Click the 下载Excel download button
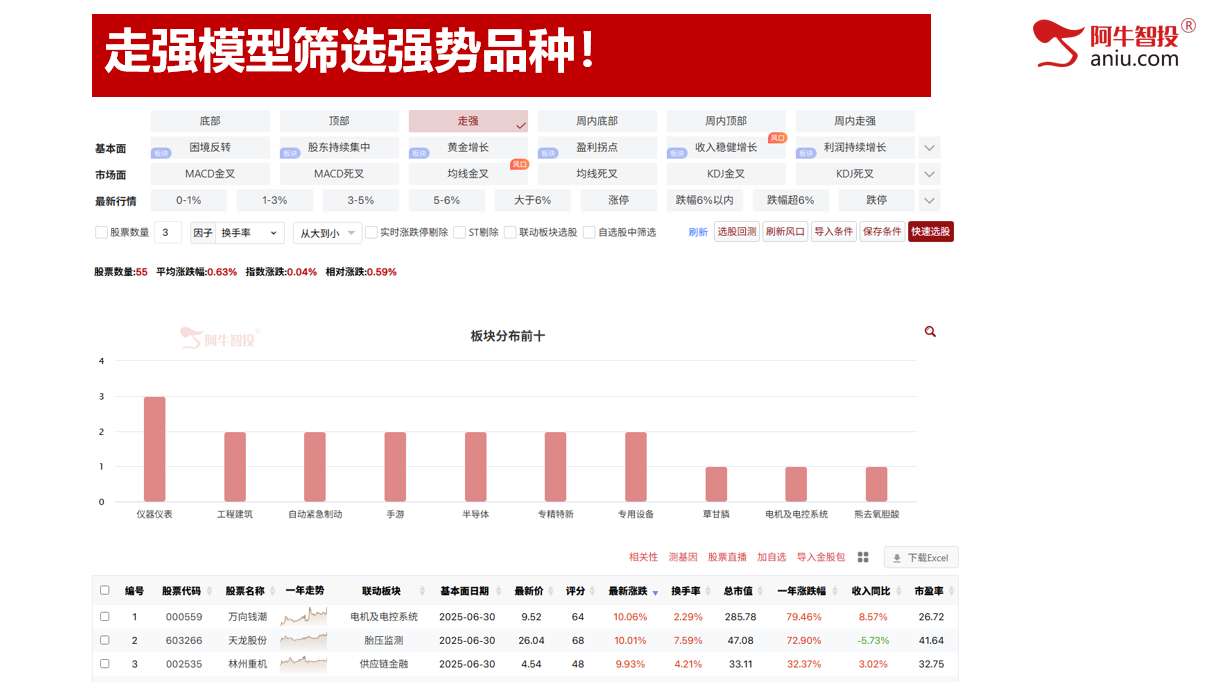This screenshot has width=1210, height=685. (x=921, y=557)
